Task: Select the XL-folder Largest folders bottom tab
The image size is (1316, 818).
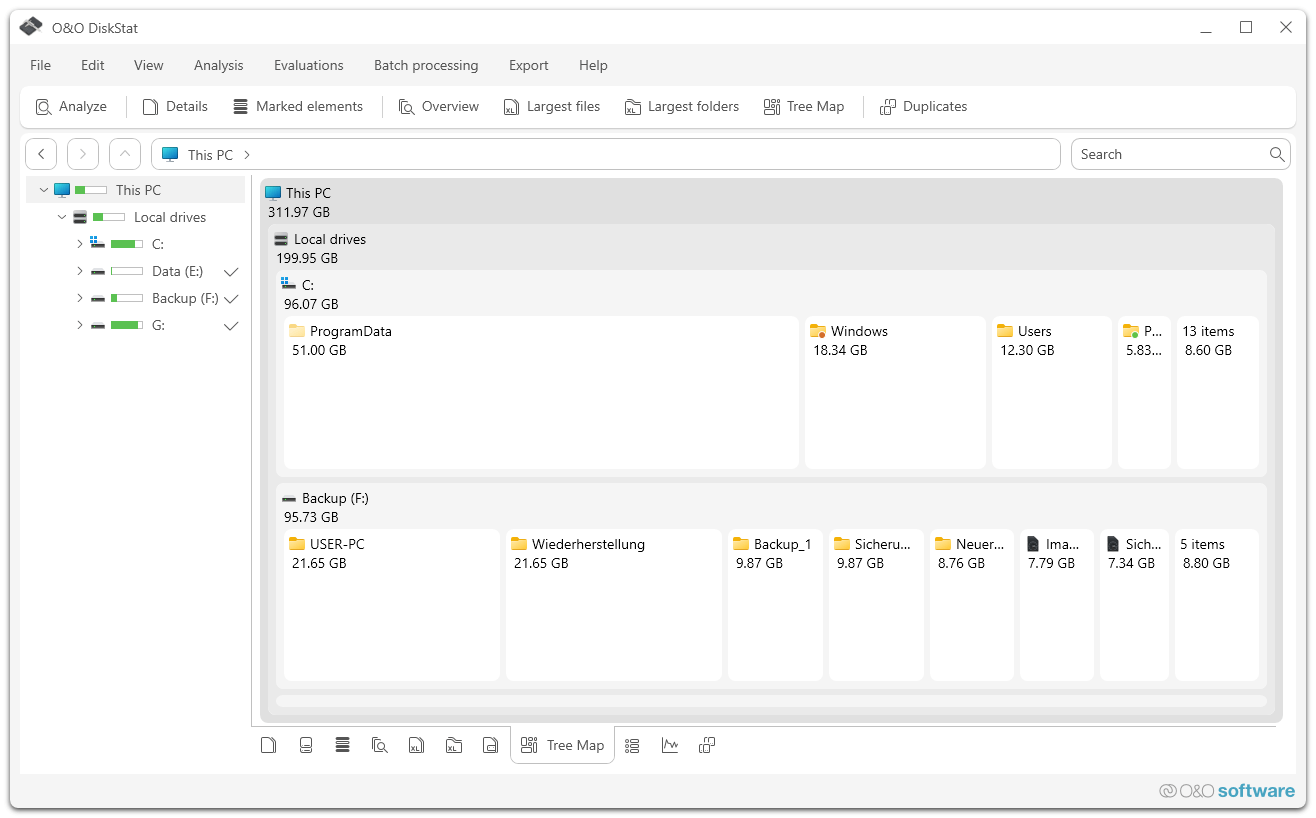Action: [x=453, y=745]
